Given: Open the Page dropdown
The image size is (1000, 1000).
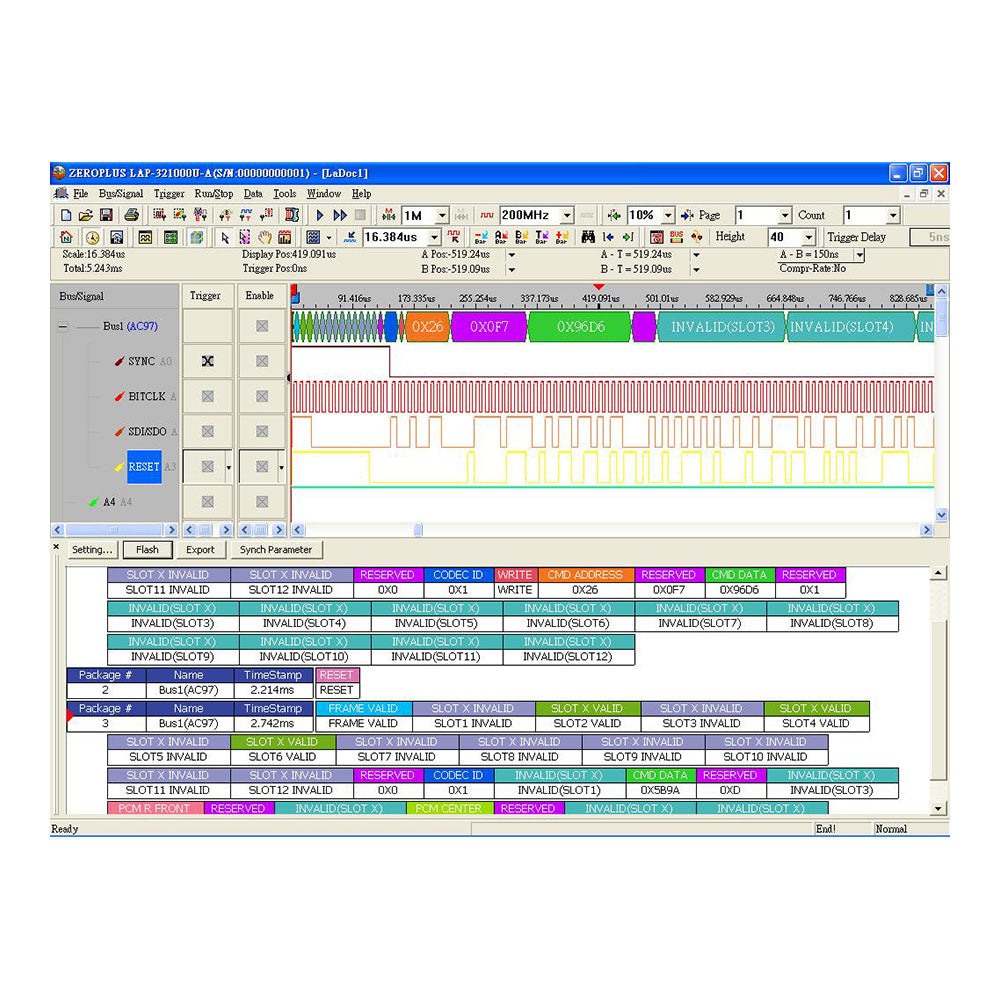Looking at the screenshot, I should pyautogui.click(x=785, y=216).
